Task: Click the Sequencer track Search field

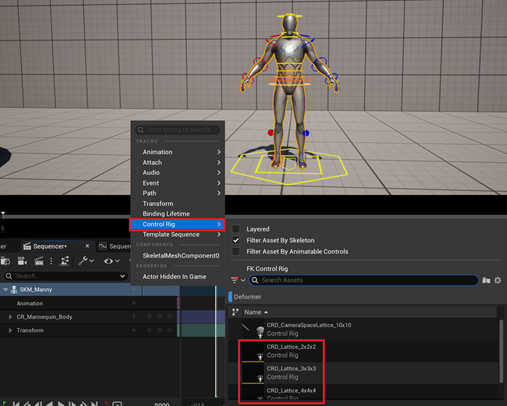Action: [65, 276]
